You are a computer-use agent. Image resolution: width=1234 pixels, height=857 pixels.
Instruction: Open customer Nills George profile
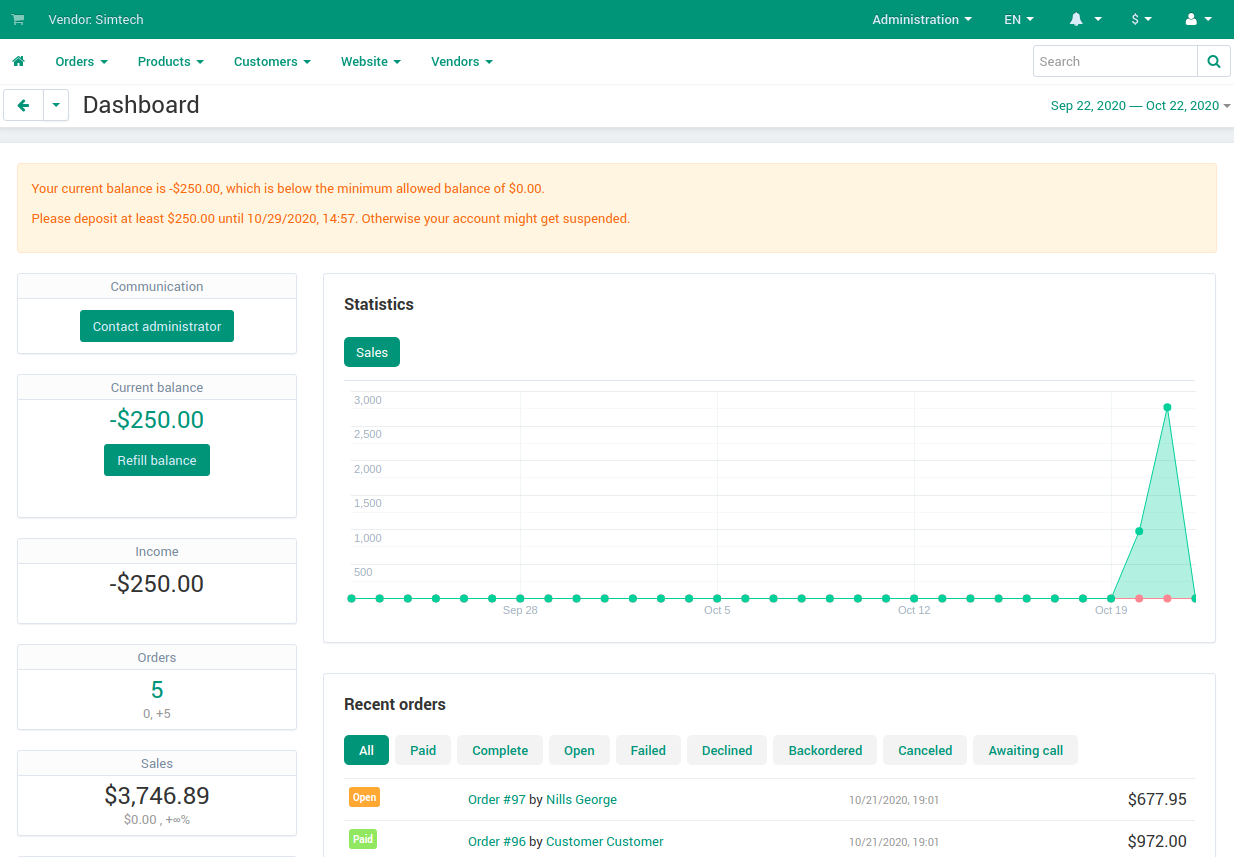coord(581,800)
